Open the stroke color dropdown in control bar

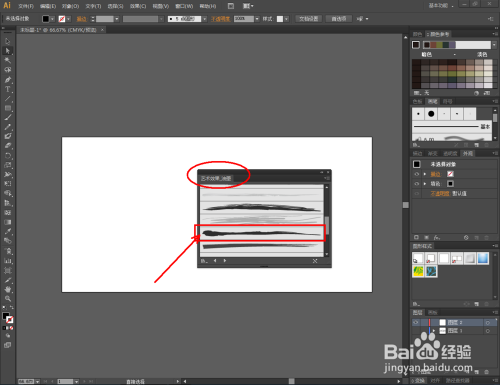pyautogui.click(x=68, y=19)
